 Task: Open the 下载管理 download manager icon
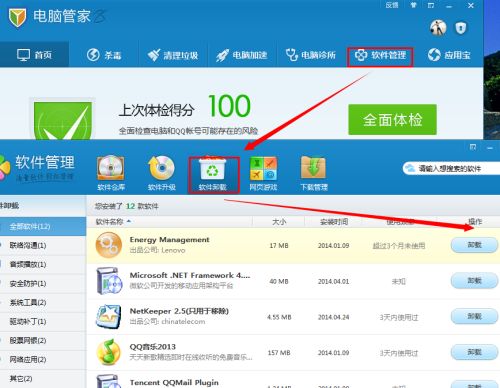click(x=314, y=173)
